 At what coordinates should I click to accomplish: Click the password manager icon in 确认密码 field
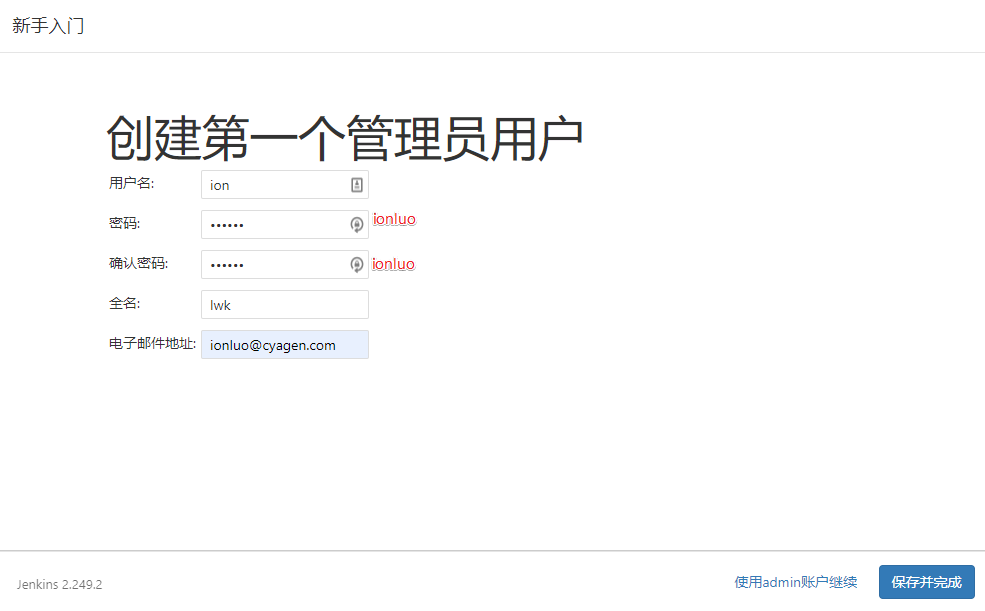click(x=356, y=265)
